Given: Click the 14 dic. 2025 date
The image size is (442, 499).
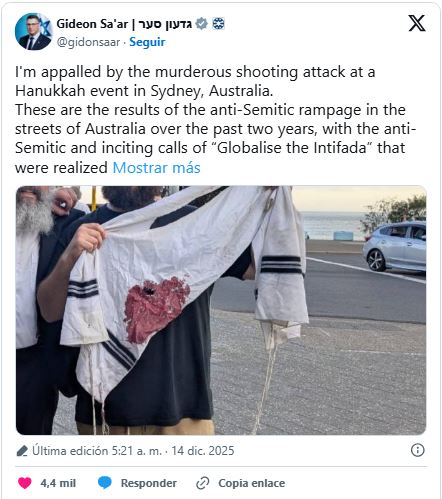Looking at the screenshot, I should click(x=203, y=451).
